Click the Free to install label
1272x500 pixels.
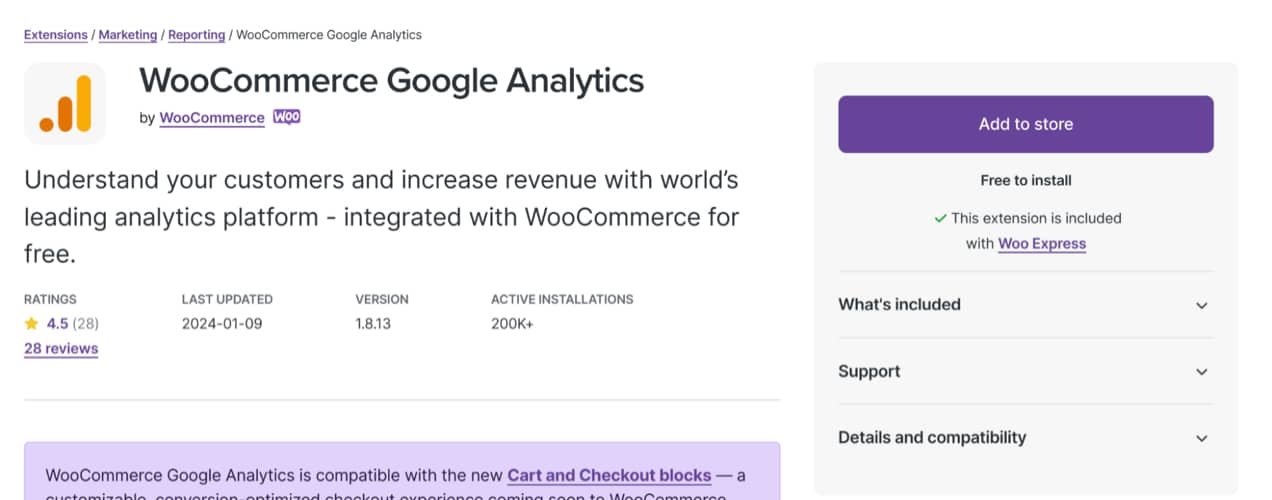tap(1026, 181)
